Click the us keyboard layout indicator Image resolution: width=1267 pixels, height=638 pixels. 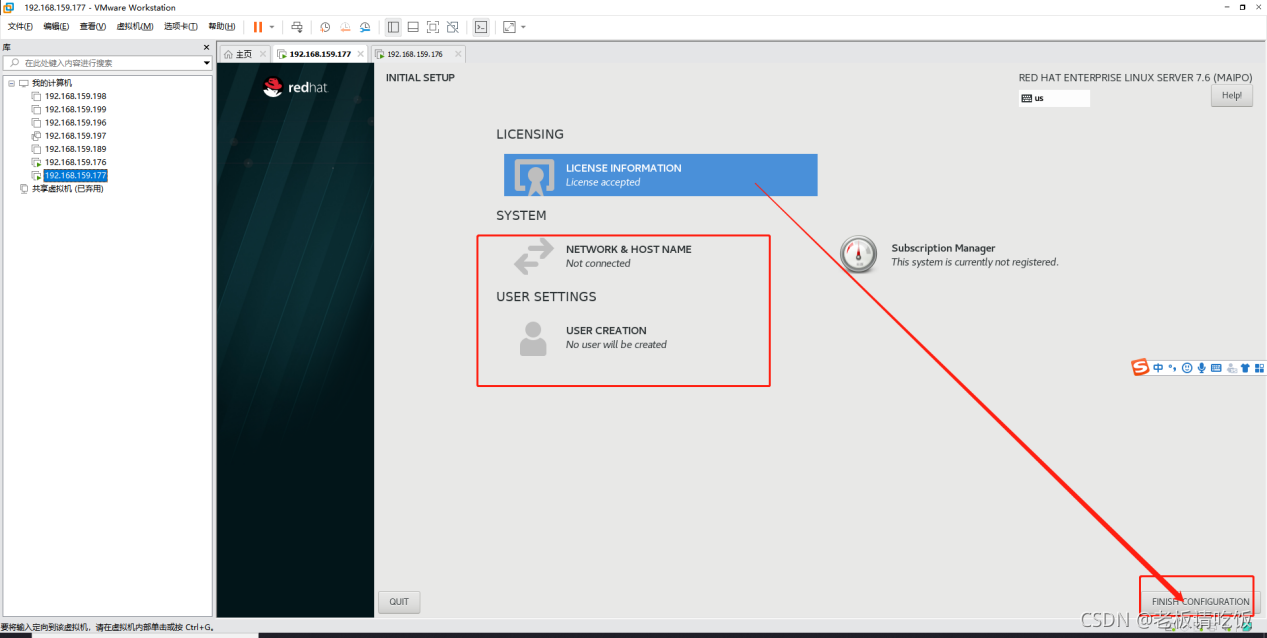(x=1054, y=98)
